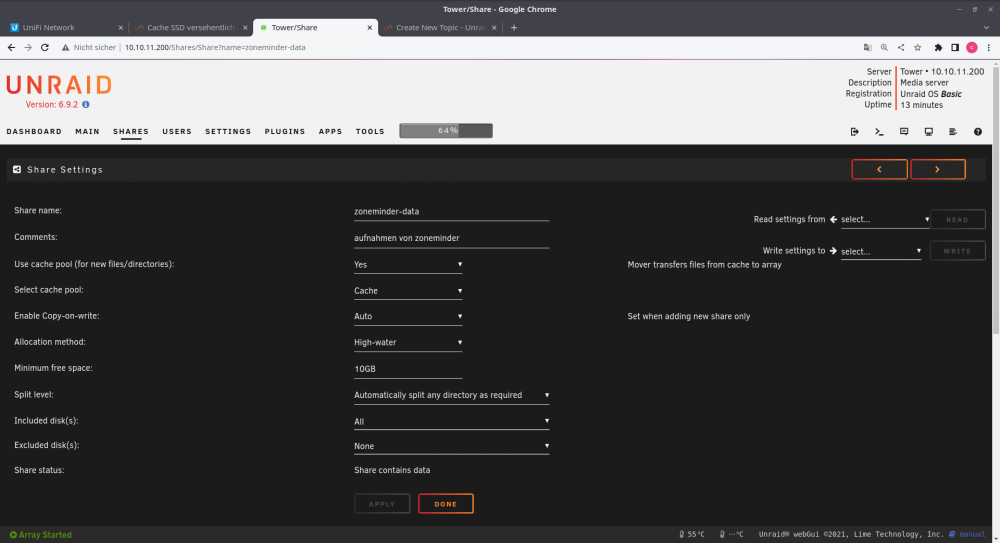The image size is (1000, 543).
Task: Open Chrome three-dot menu
Action: click(x=989, y=47)
